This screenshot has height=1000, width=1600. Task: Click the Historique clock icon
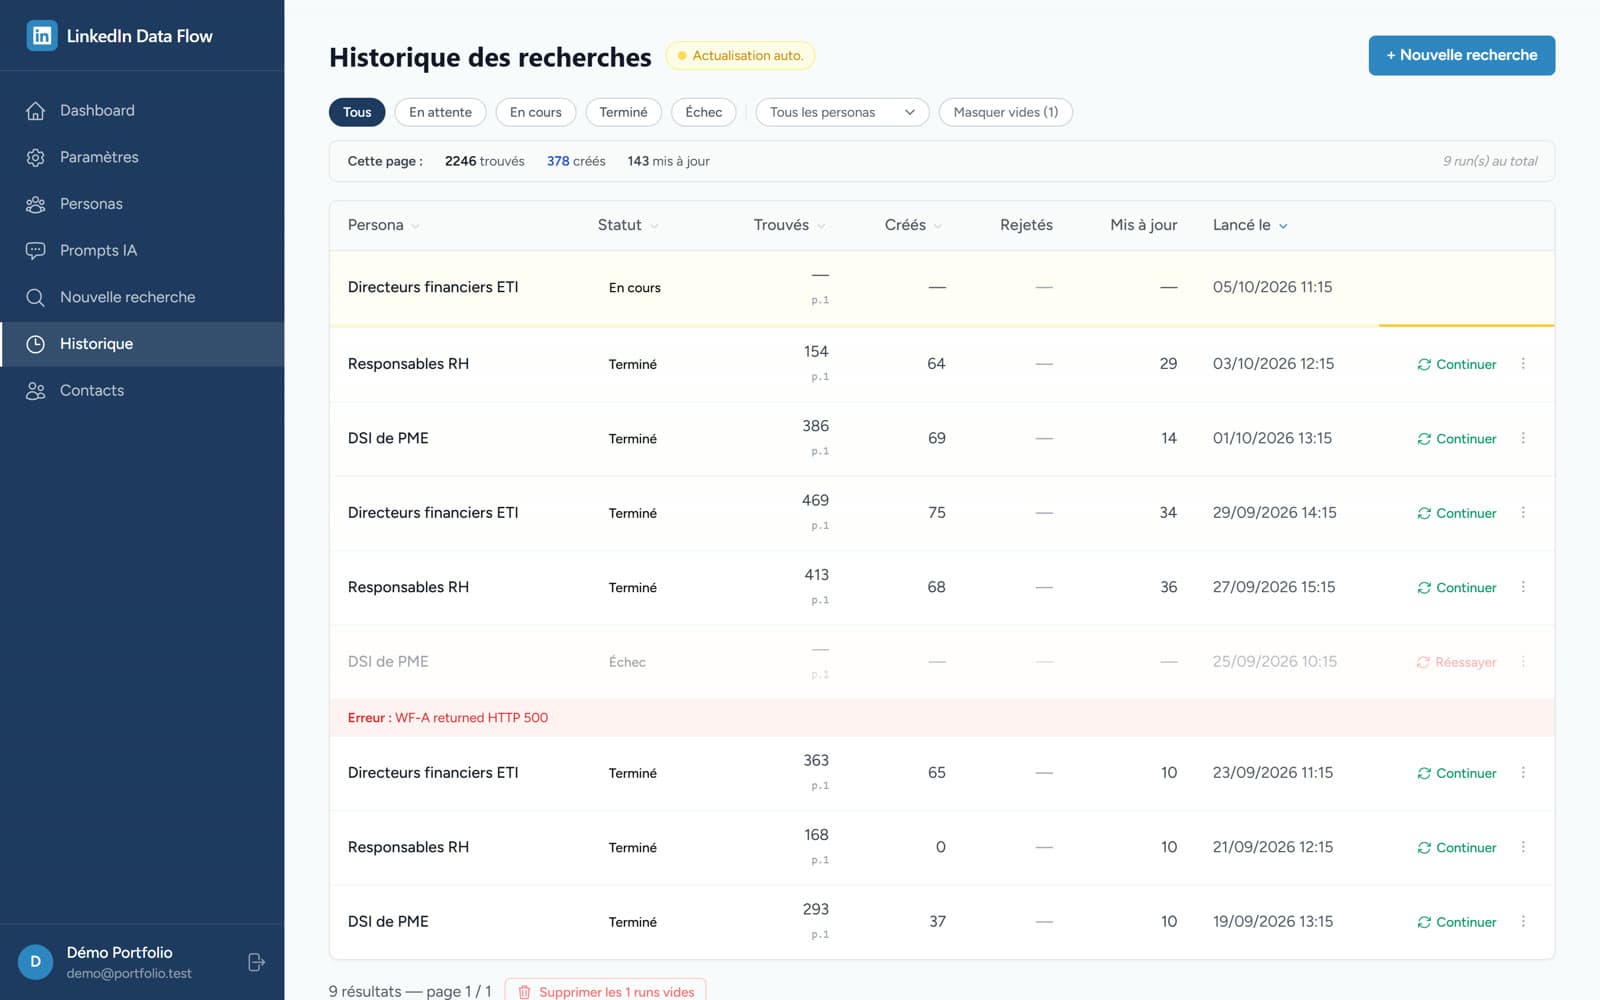[x=36, y=344]
